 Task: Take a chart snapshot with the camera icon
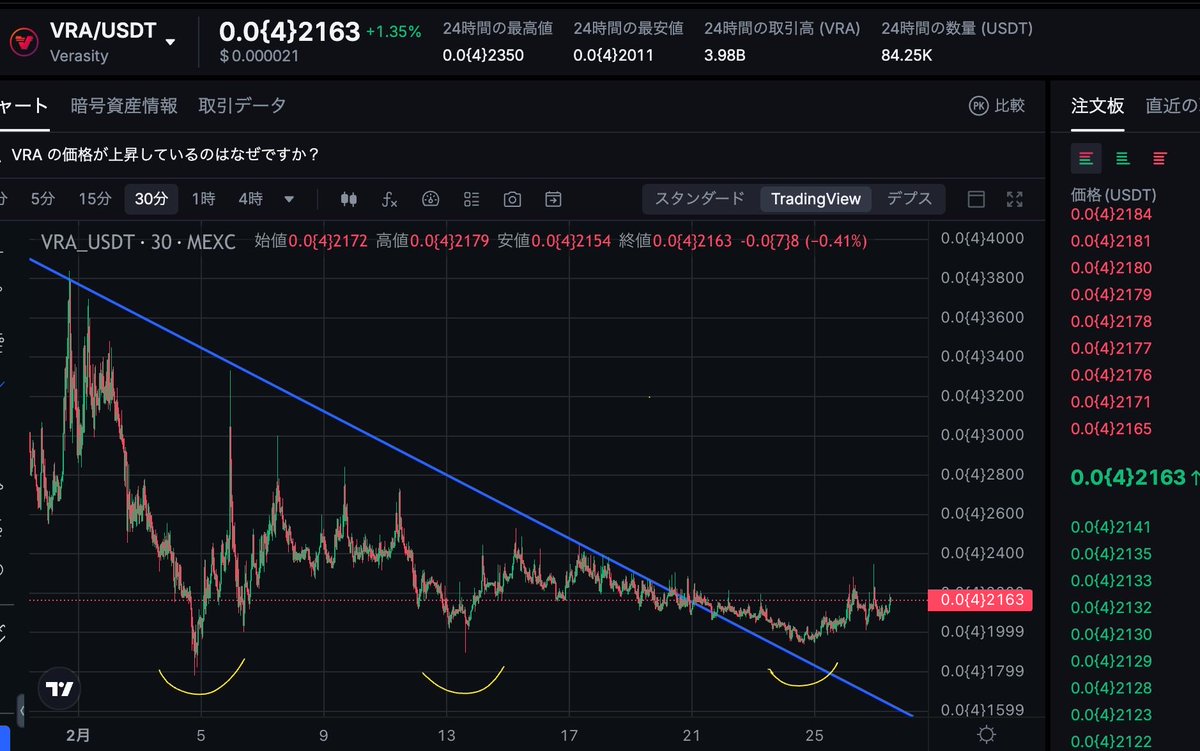click(511, 199)
